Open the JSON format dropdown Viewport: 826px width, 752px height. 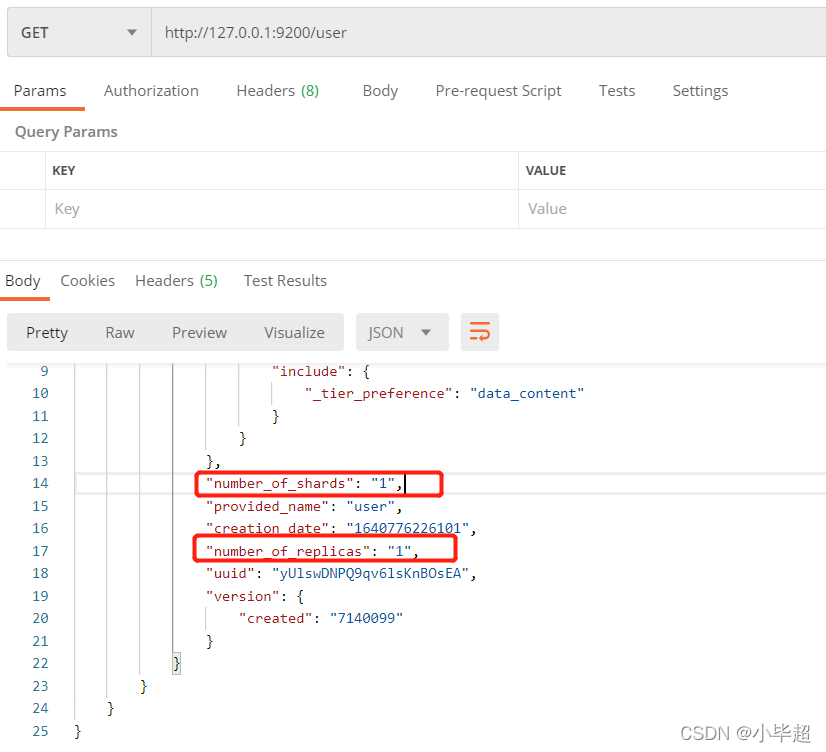pos(402,332)
